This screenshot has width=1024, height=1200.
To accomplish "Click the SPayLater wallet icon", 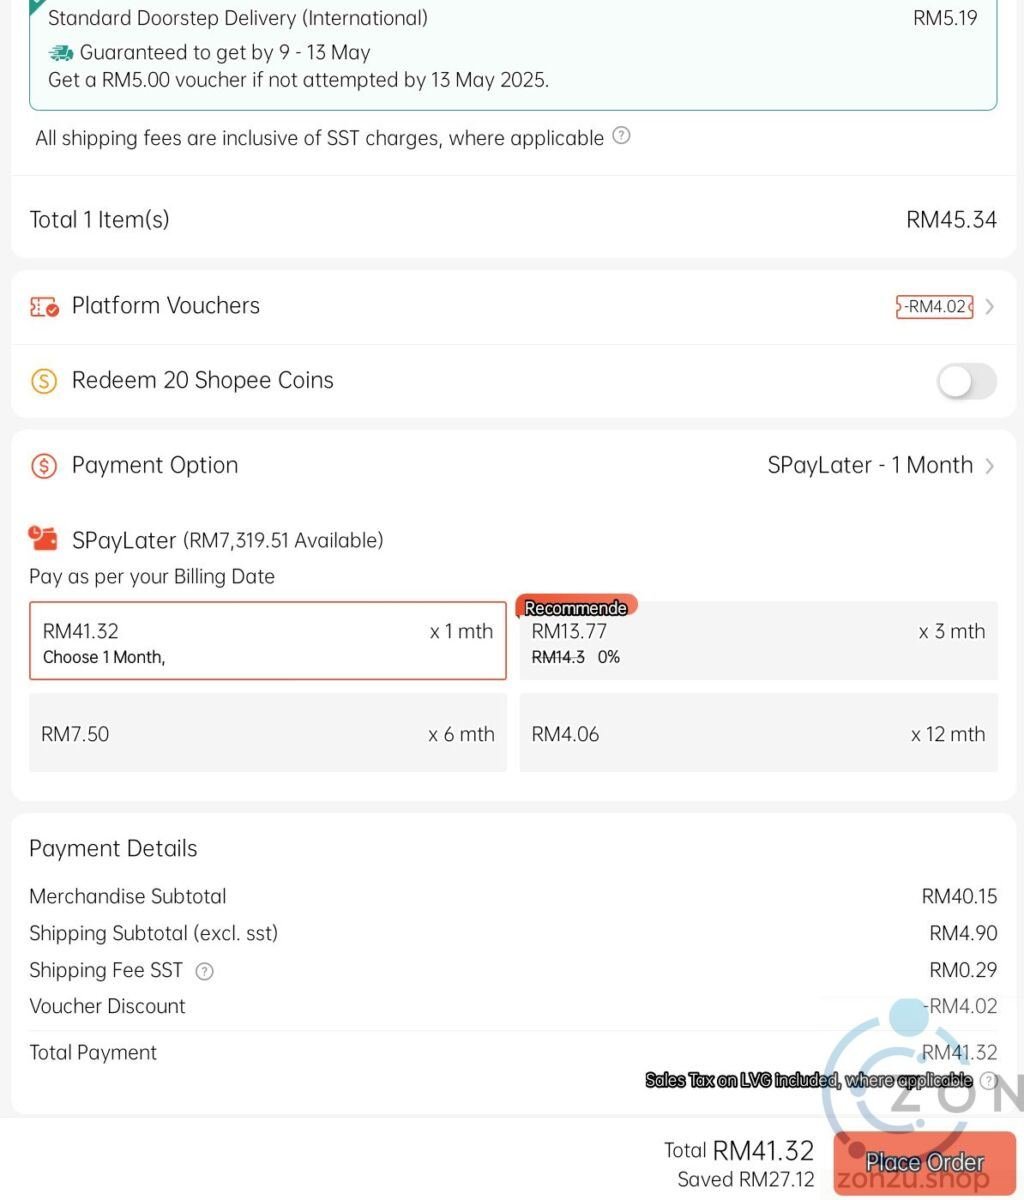I will pos(43,539).
